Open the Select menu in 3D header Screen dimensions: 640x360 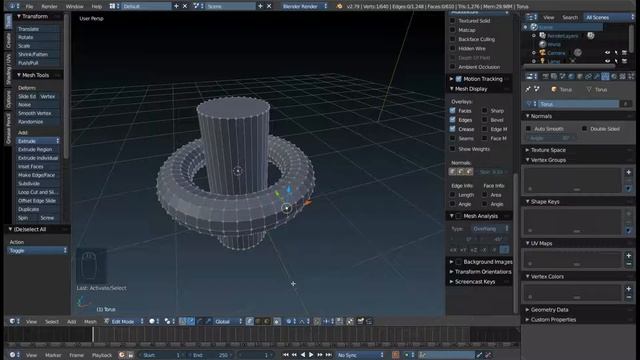pyautogui.click(x=52, y=322)
